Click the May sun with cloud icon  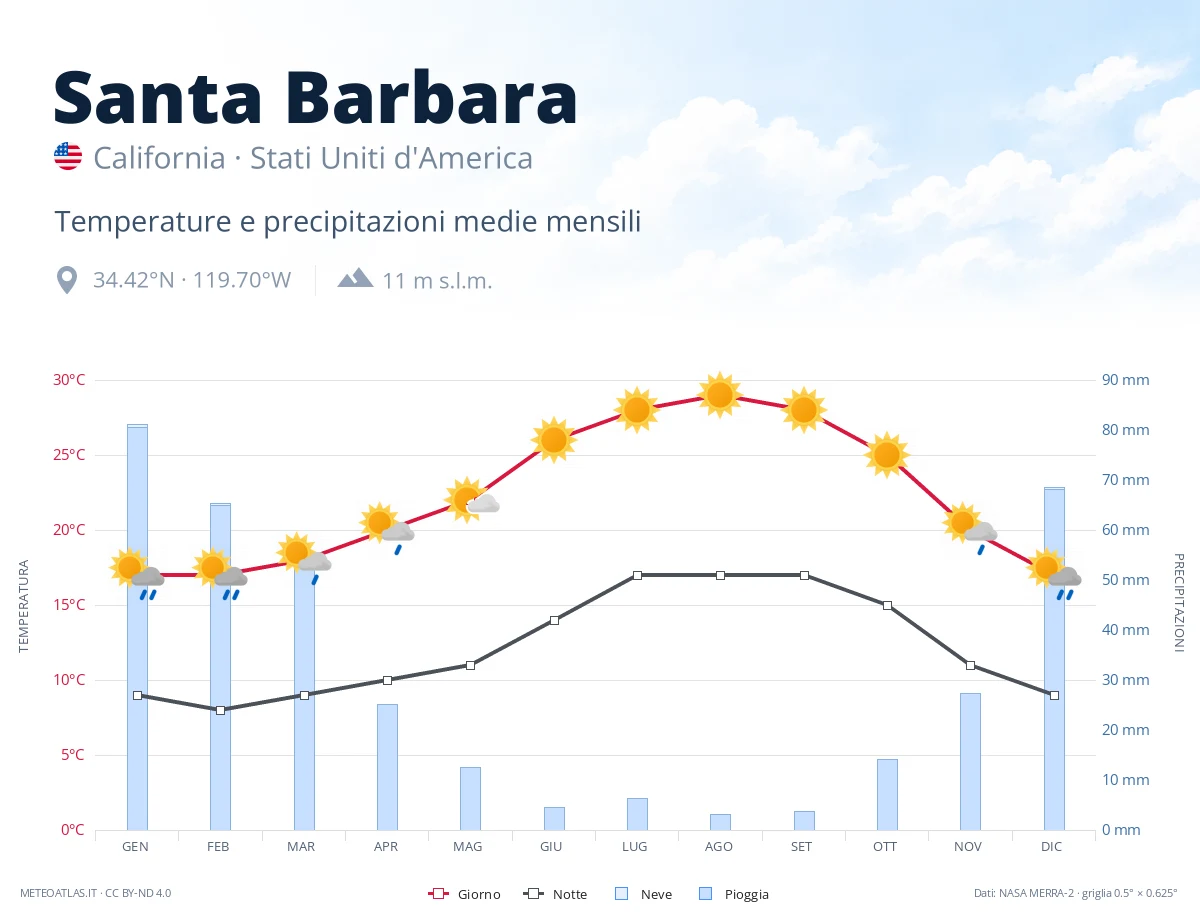(x=471, y=499)
